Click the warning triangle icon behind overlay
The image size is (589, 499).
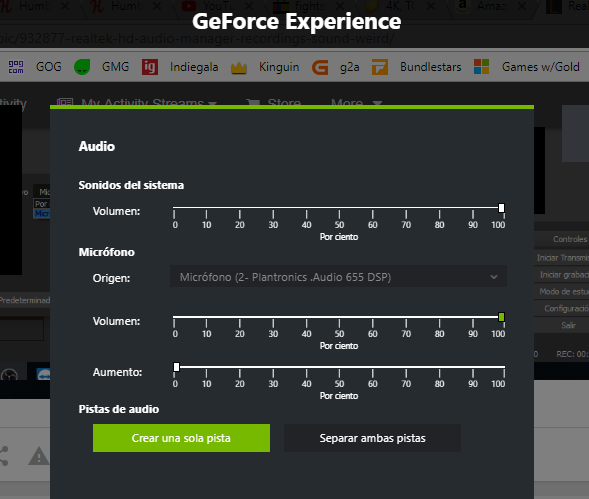(39, 456)
